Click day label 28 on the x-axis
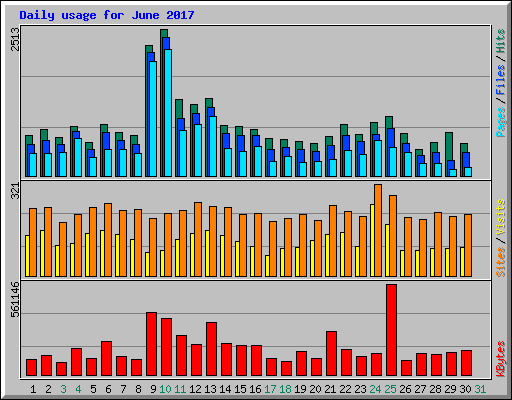This screenshot has width=512, height=400. (435, 389)
